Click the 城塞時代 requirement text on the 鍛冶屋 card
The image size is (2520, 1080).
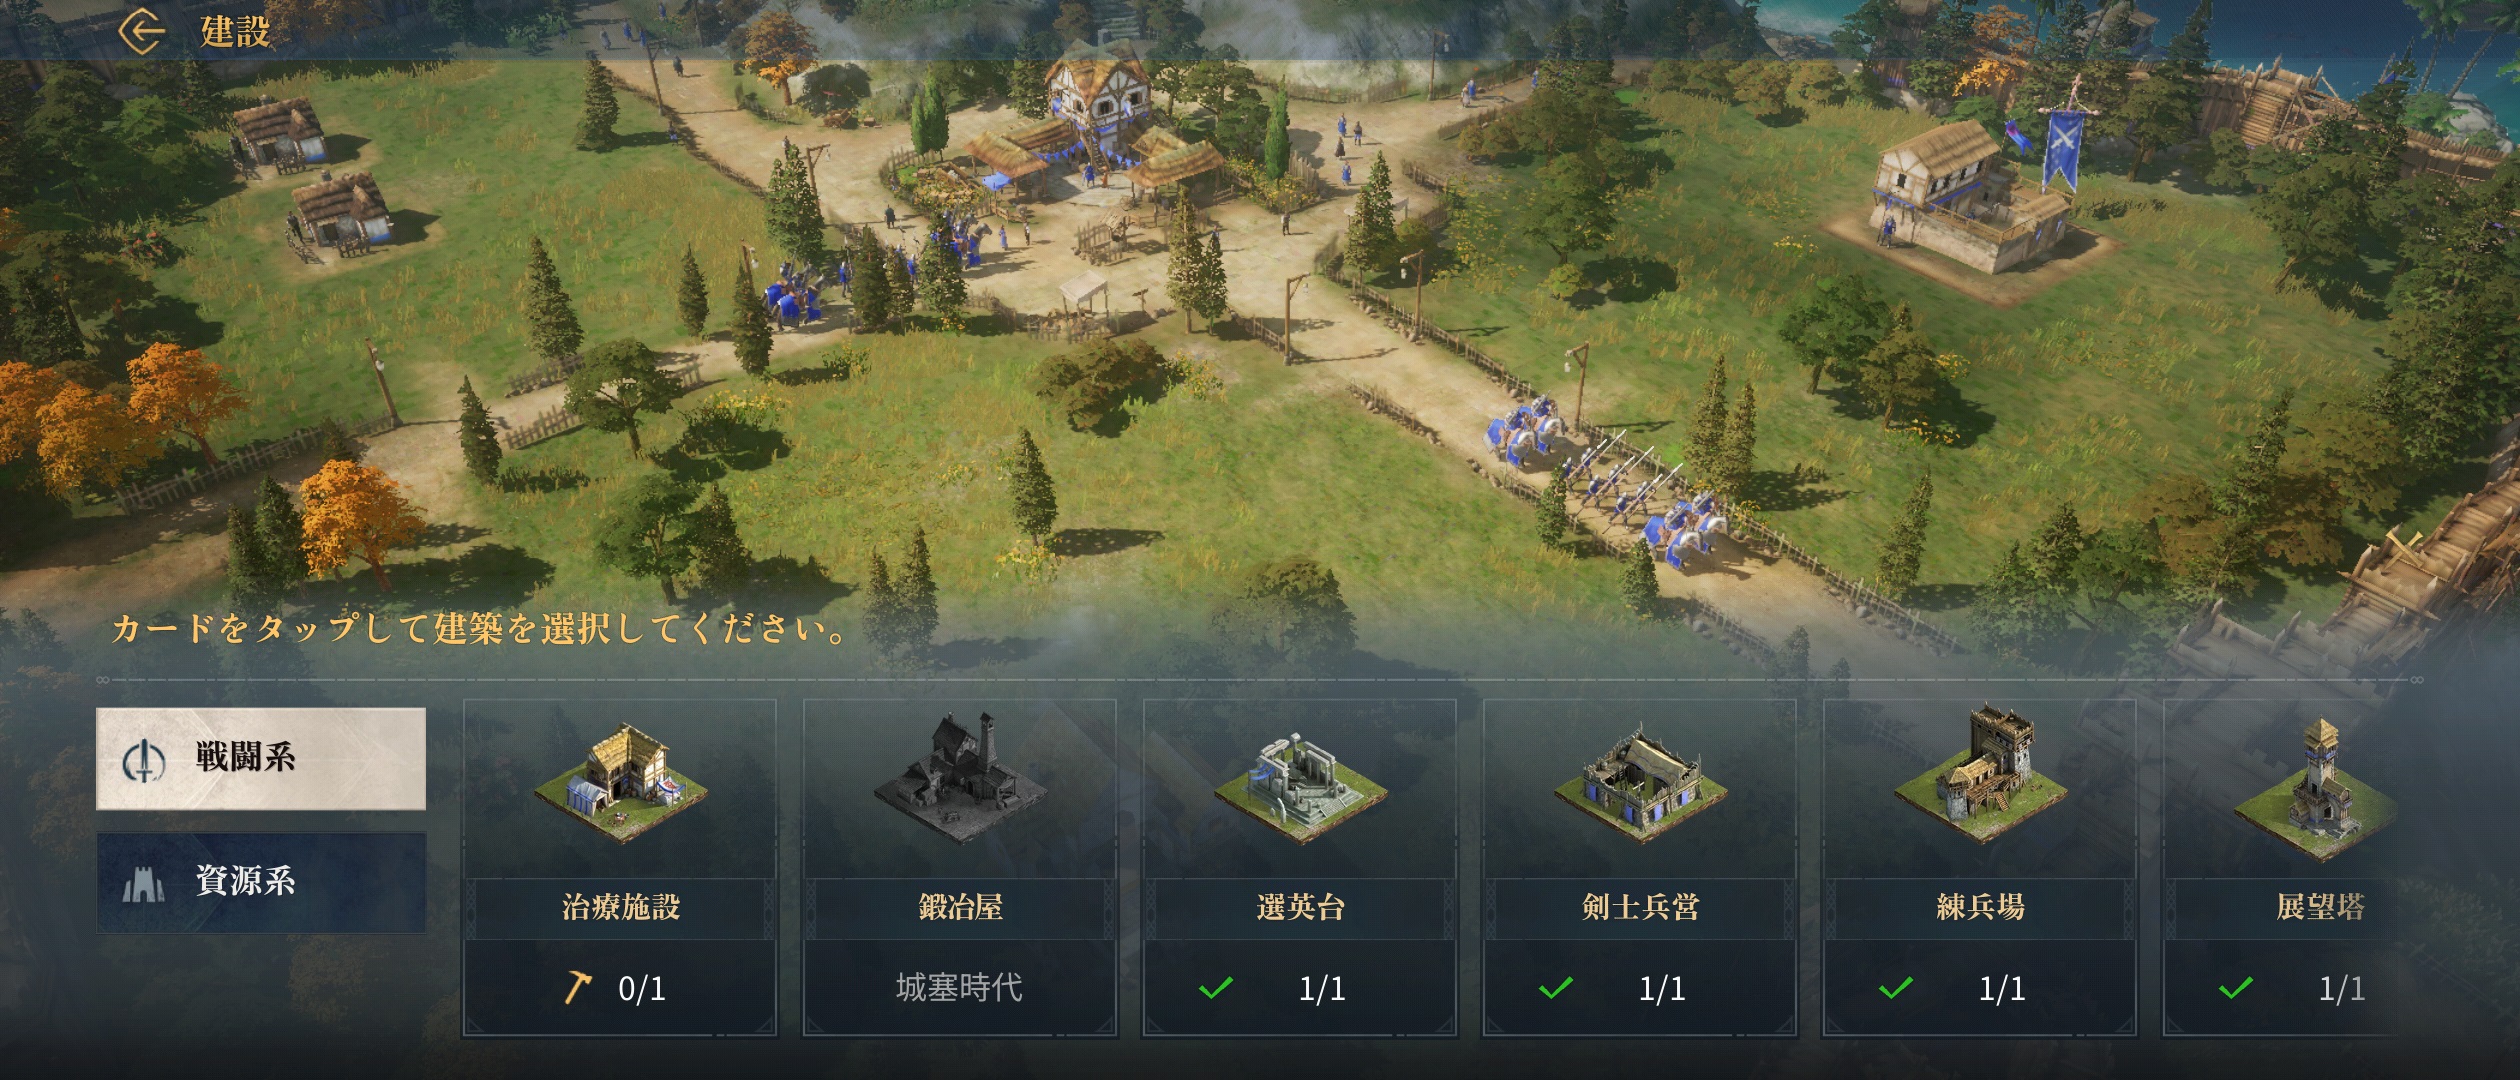(959, 987)
